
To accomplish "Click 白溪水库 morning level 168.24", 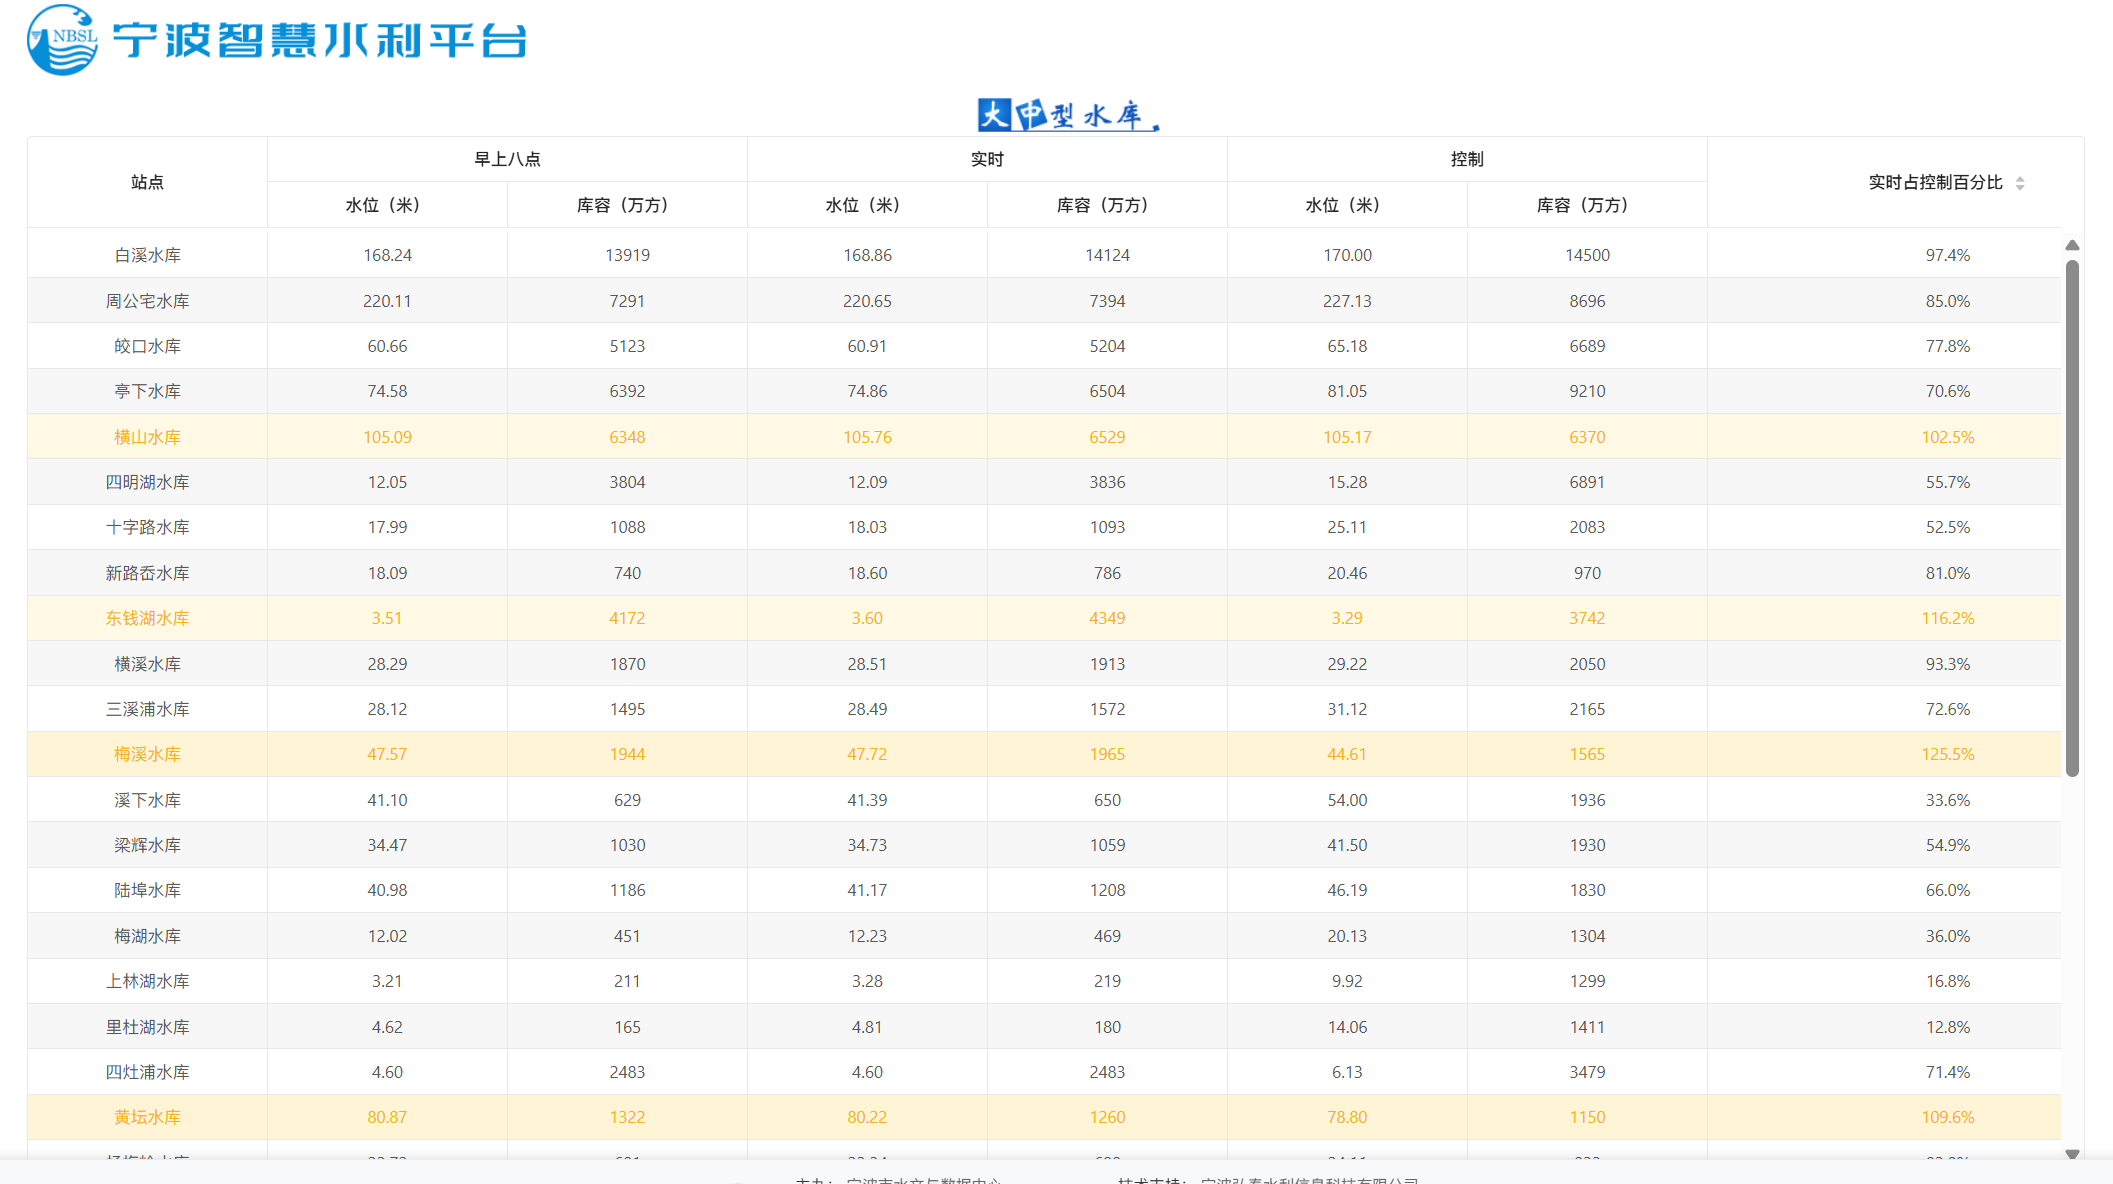I will pos(387,255).
